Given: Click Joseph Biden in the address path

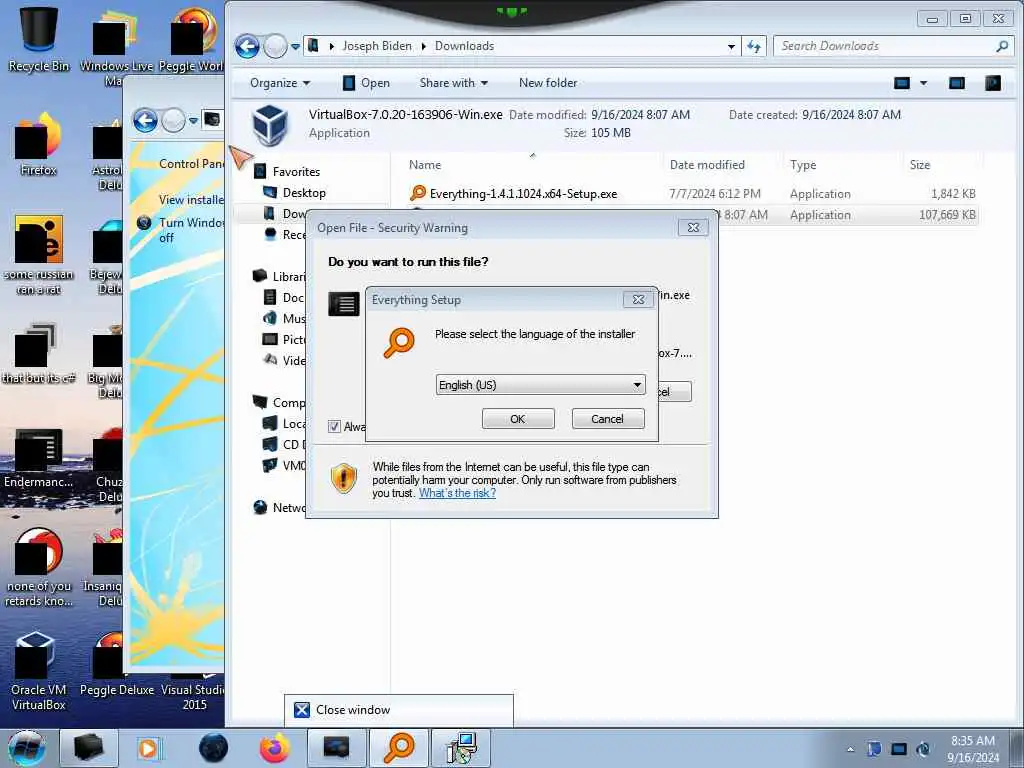Looking at the screenshot, I should point(377,46).
